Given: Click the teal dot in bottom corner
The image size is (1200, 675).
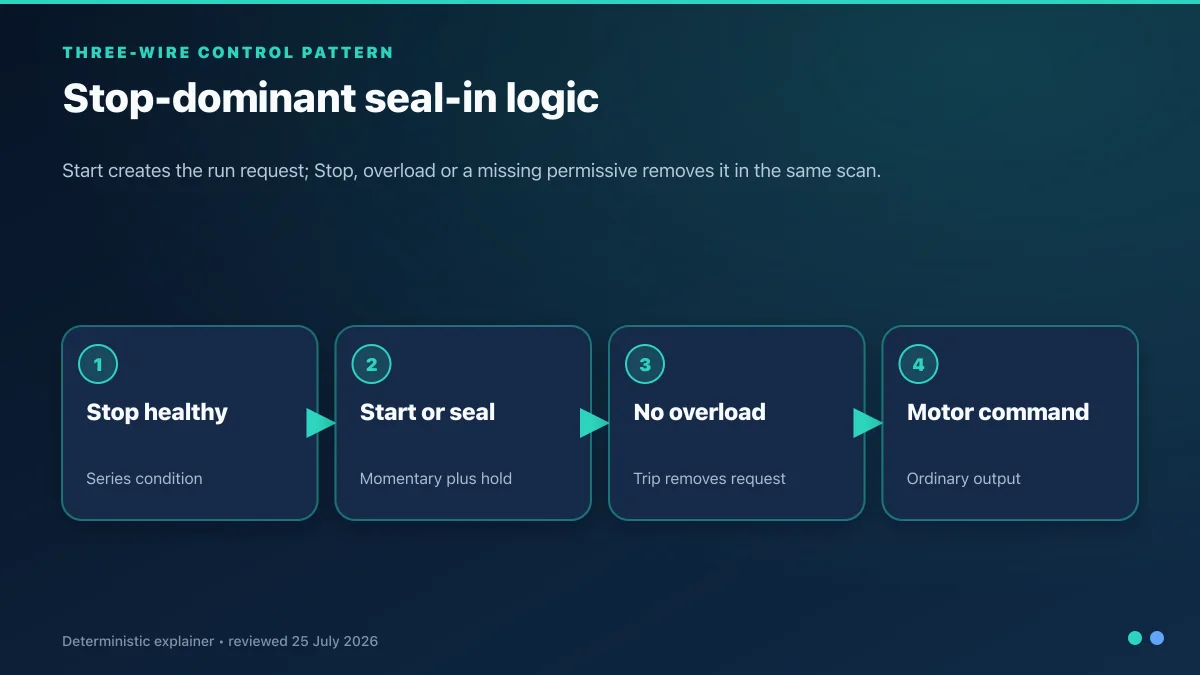Looking at the screenshot, I should [x=1135, y=638].
